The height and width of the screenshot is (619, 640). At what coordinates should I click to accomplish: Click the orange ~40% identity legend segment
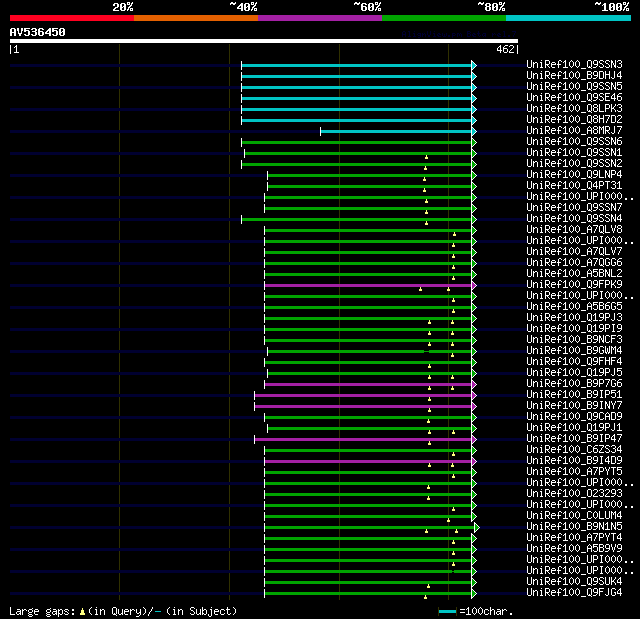point(196,18)
